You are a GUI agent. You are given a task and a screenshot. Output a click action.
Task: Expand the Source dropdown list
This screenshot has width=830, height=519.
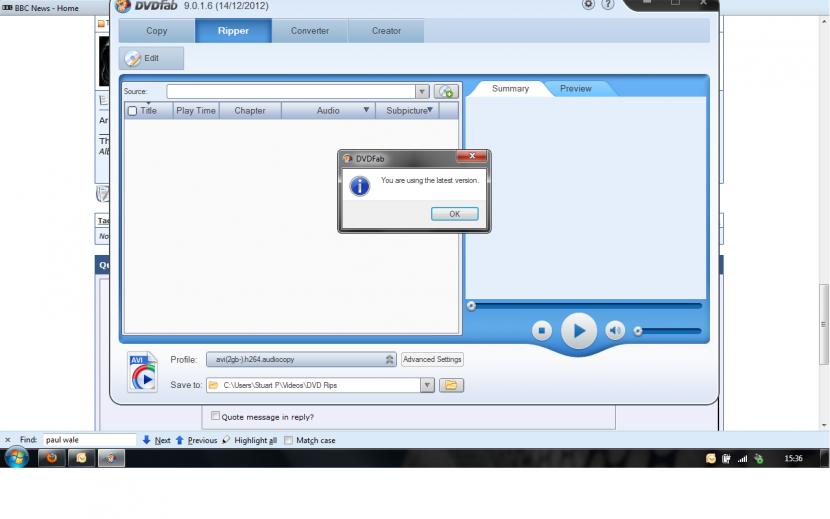point(422,91)
